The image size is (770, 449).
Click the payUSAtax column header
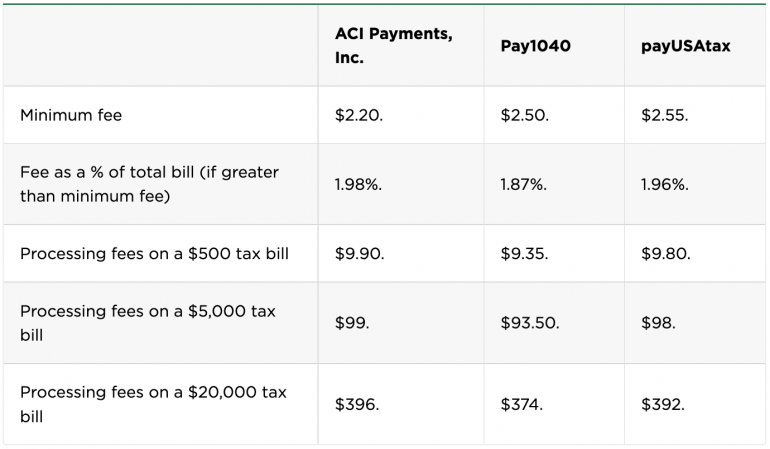[685, 46]
